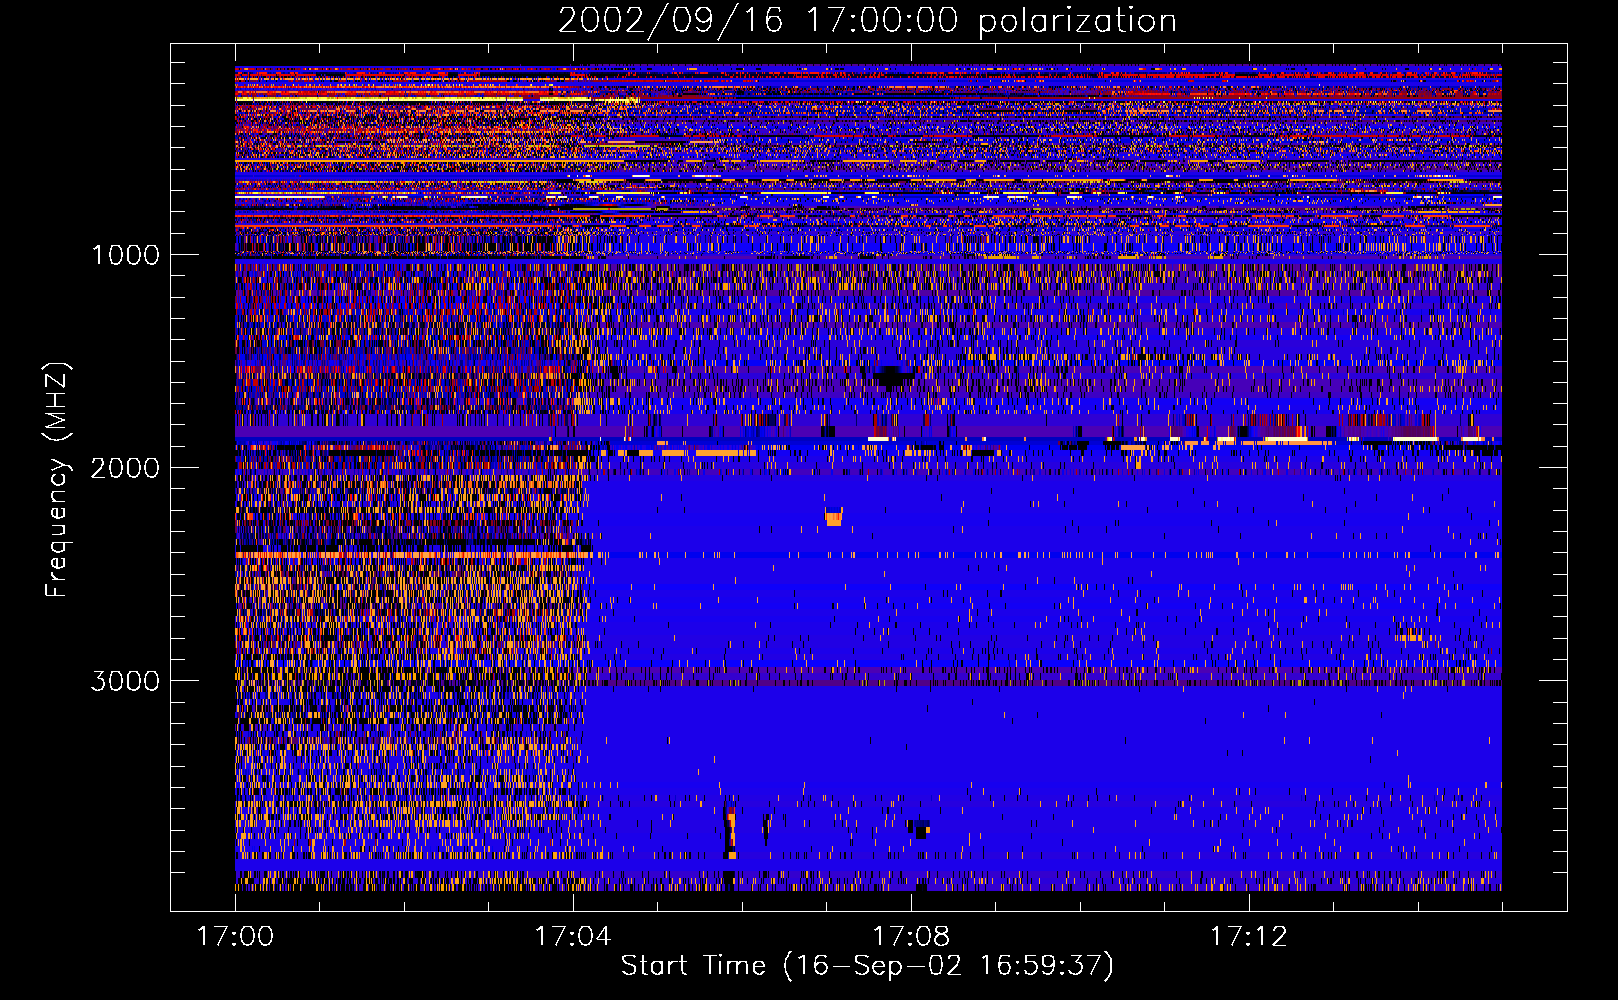
Task: Click the 17:08 time tick label
Action: pos(911,937)
